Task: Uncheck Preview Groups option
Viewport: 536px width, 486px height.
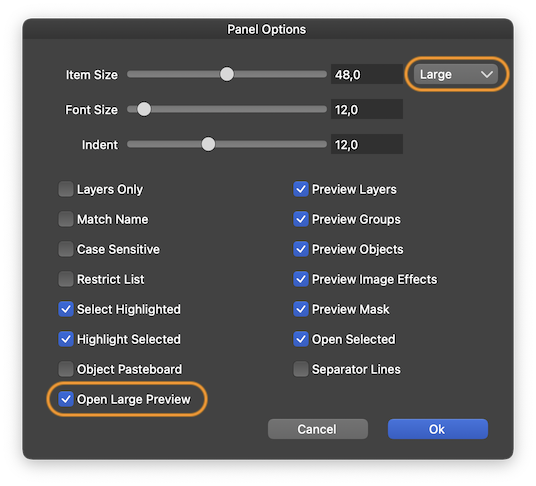Action: pyautogui.click(x=301, y=219)
